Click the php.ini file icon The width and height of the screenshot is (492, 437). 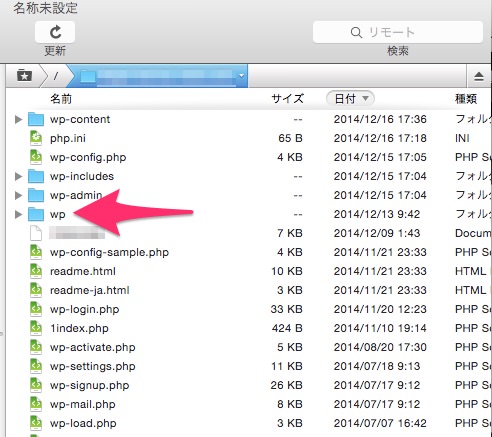coord(36,138)
